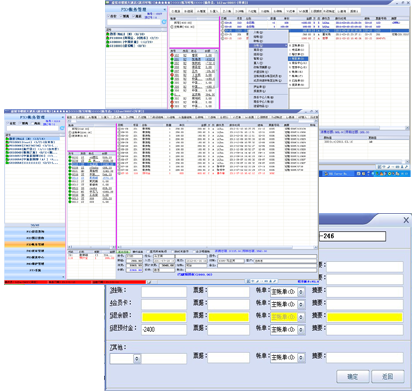Click the round blue refresh icon in the top window's sidebar

(164, 22)
